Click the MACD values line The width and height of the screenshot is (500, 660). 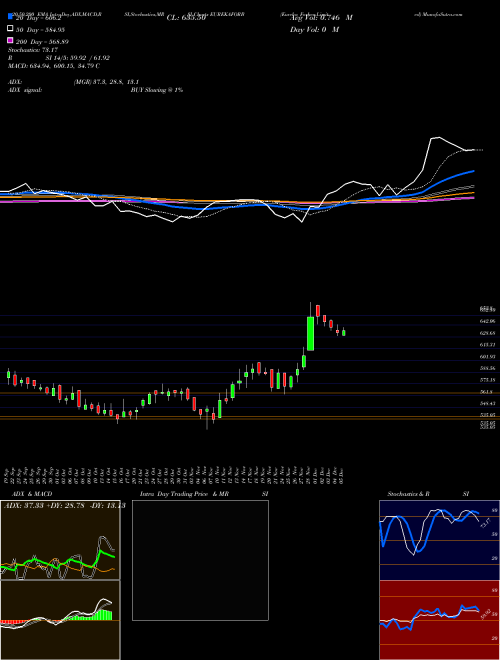[x=54, y=66]
